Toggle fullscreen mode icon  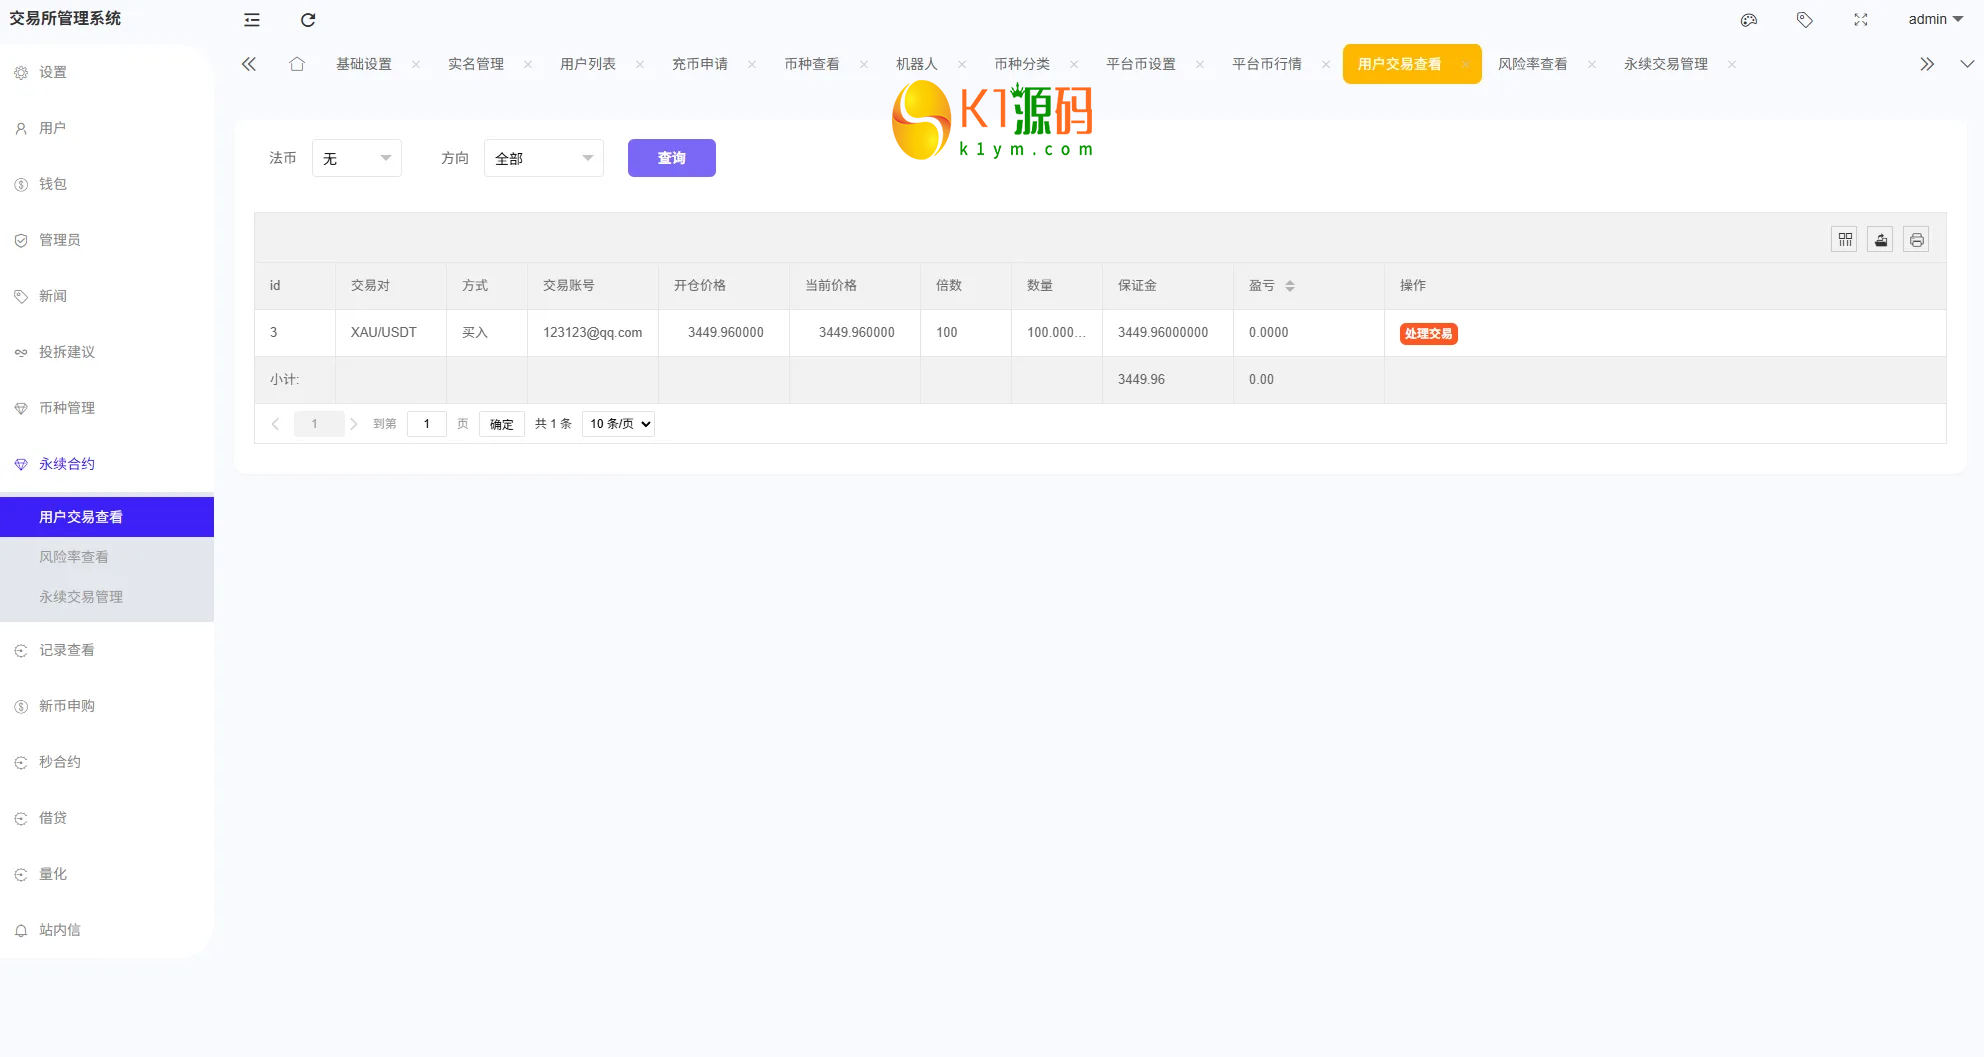tap(1861, 20)
